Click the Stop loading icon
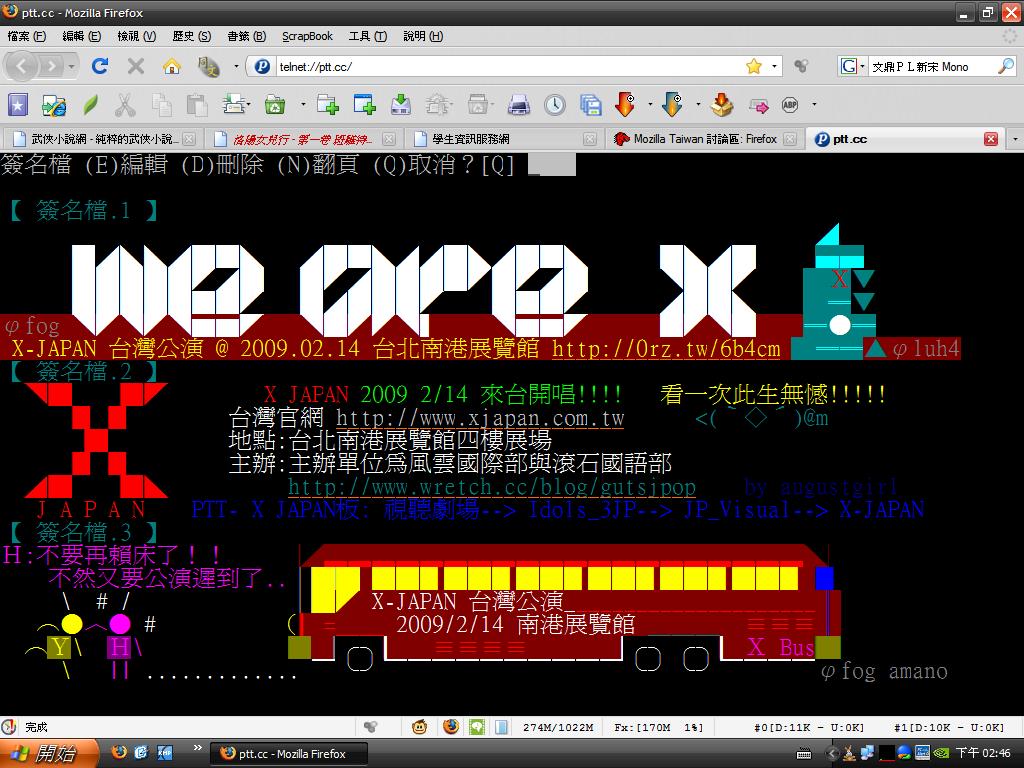The height and width of the screenshot is (768, 1024). point(136,66)
